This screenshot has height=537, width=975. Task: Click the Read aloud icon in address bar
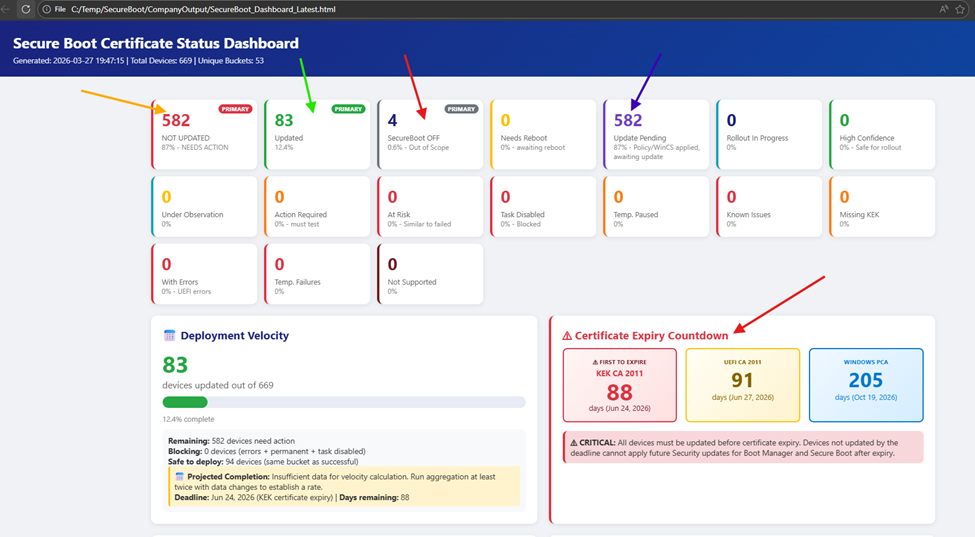943,9
